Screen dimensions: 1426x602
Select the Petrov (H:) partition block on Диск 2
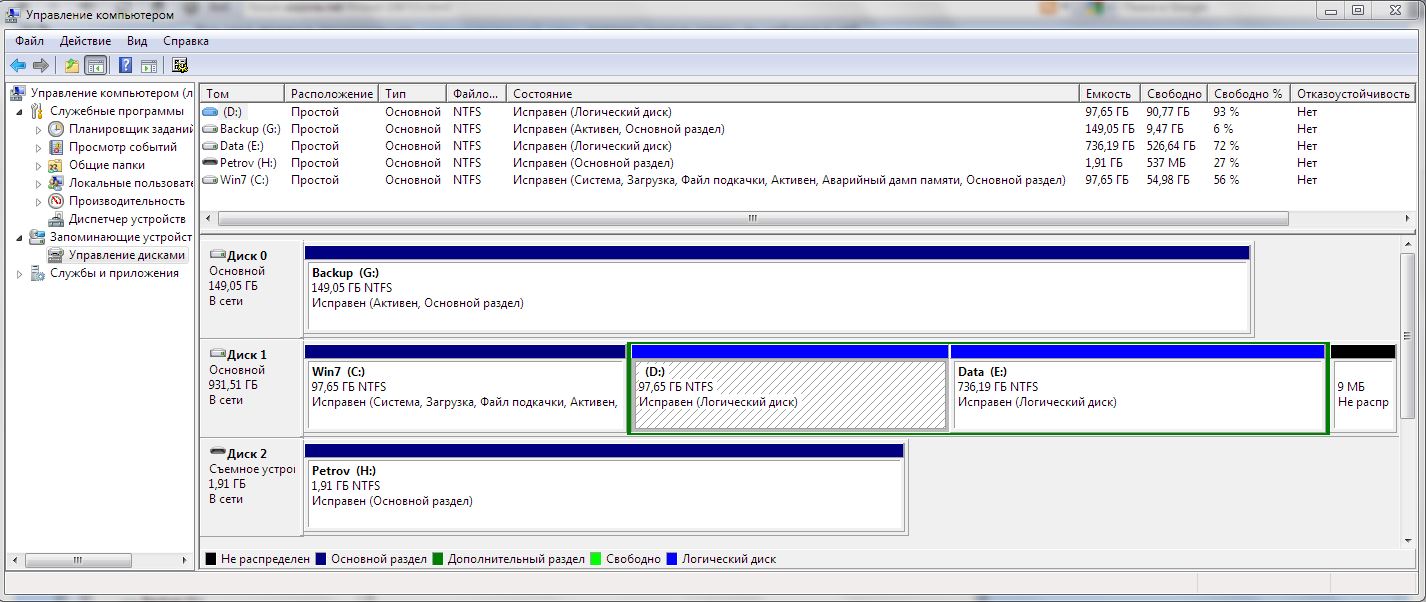pos(604,488)
